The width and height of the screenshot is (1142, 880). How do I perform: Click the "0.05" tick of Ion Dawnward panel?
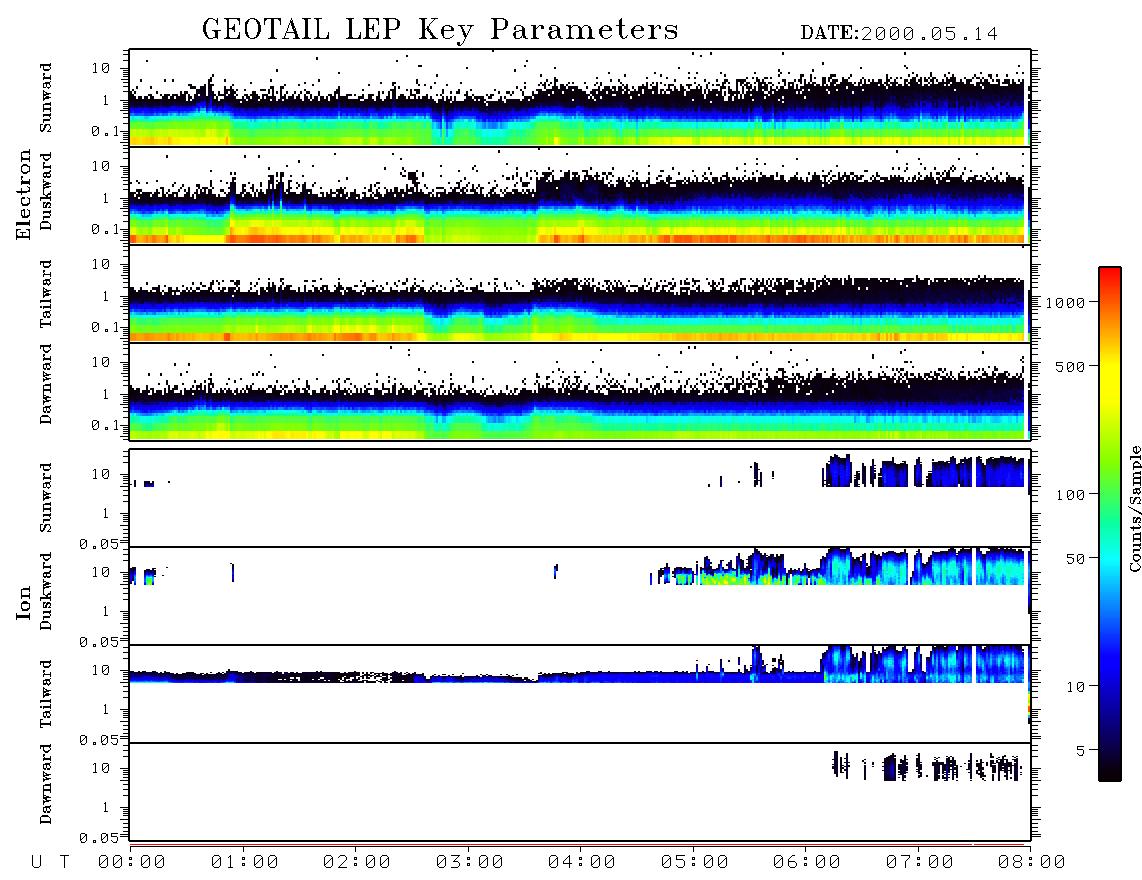coord(98,838)
